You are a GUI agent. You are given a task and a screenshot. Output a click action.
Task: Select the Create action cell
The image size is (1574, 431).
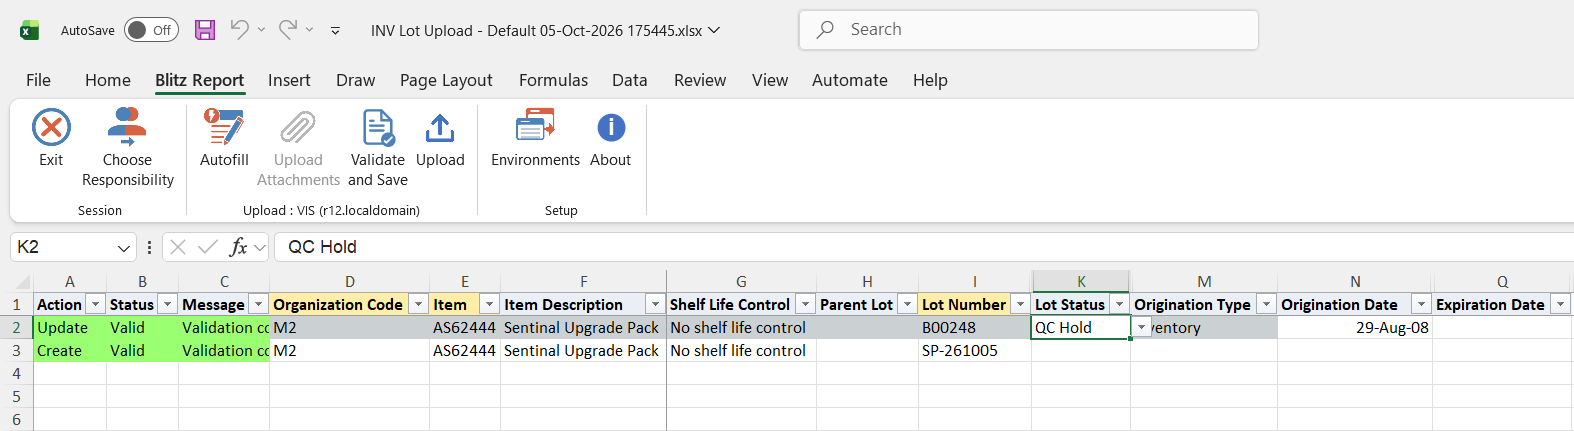tap(70, 351)
